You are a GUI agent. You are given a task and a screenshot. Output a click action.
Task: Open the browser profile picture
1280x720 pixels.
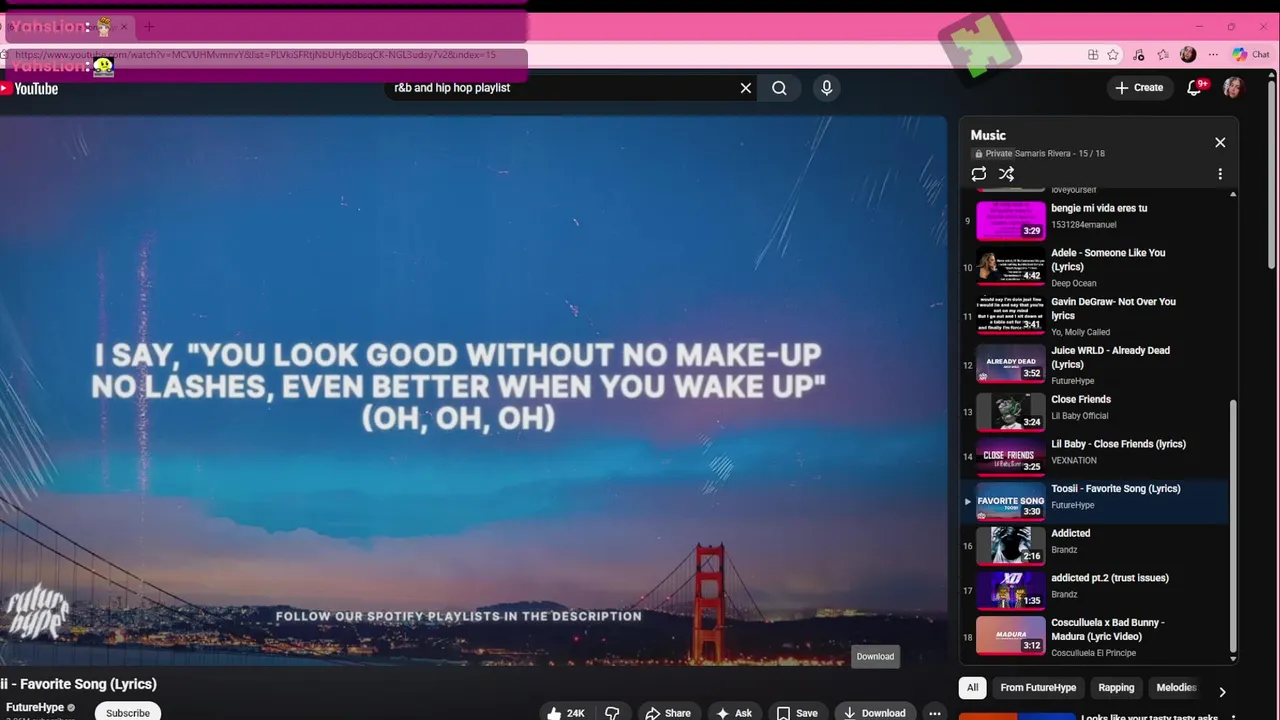[x=1188, y=55]
